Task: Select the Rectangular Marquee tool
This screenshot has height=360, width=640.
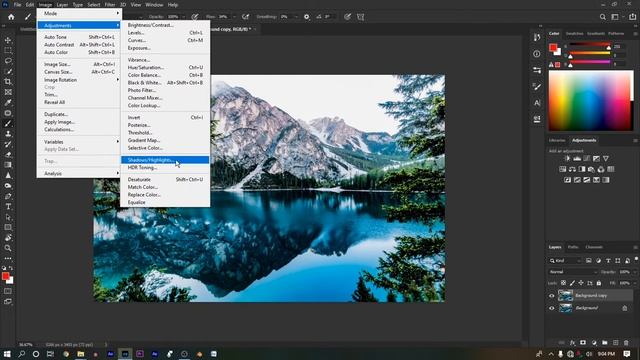Action: tap(8, 50)
